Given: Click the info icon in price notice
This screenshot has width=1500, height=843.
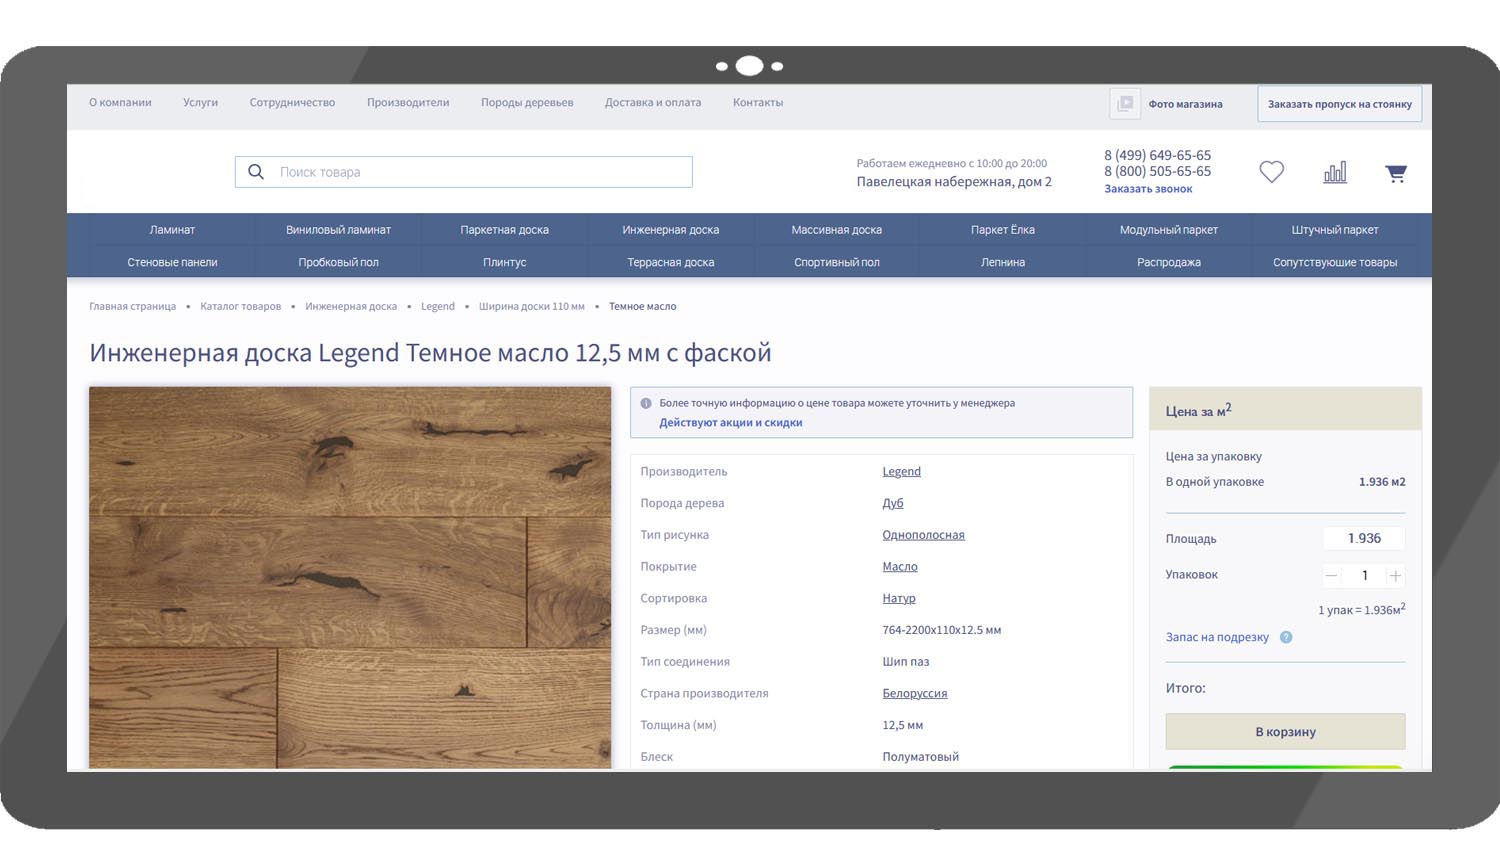Looking at the screenshot, I should click(646, 403).
